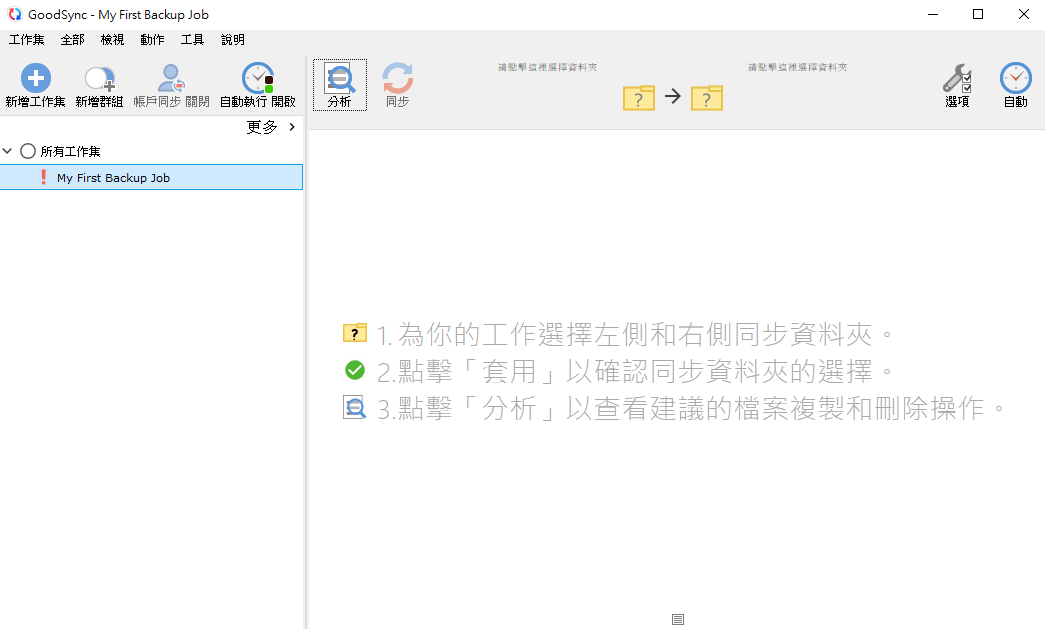Click the 自動 clock icon
1045x629 pixels.
point(1015,78)
